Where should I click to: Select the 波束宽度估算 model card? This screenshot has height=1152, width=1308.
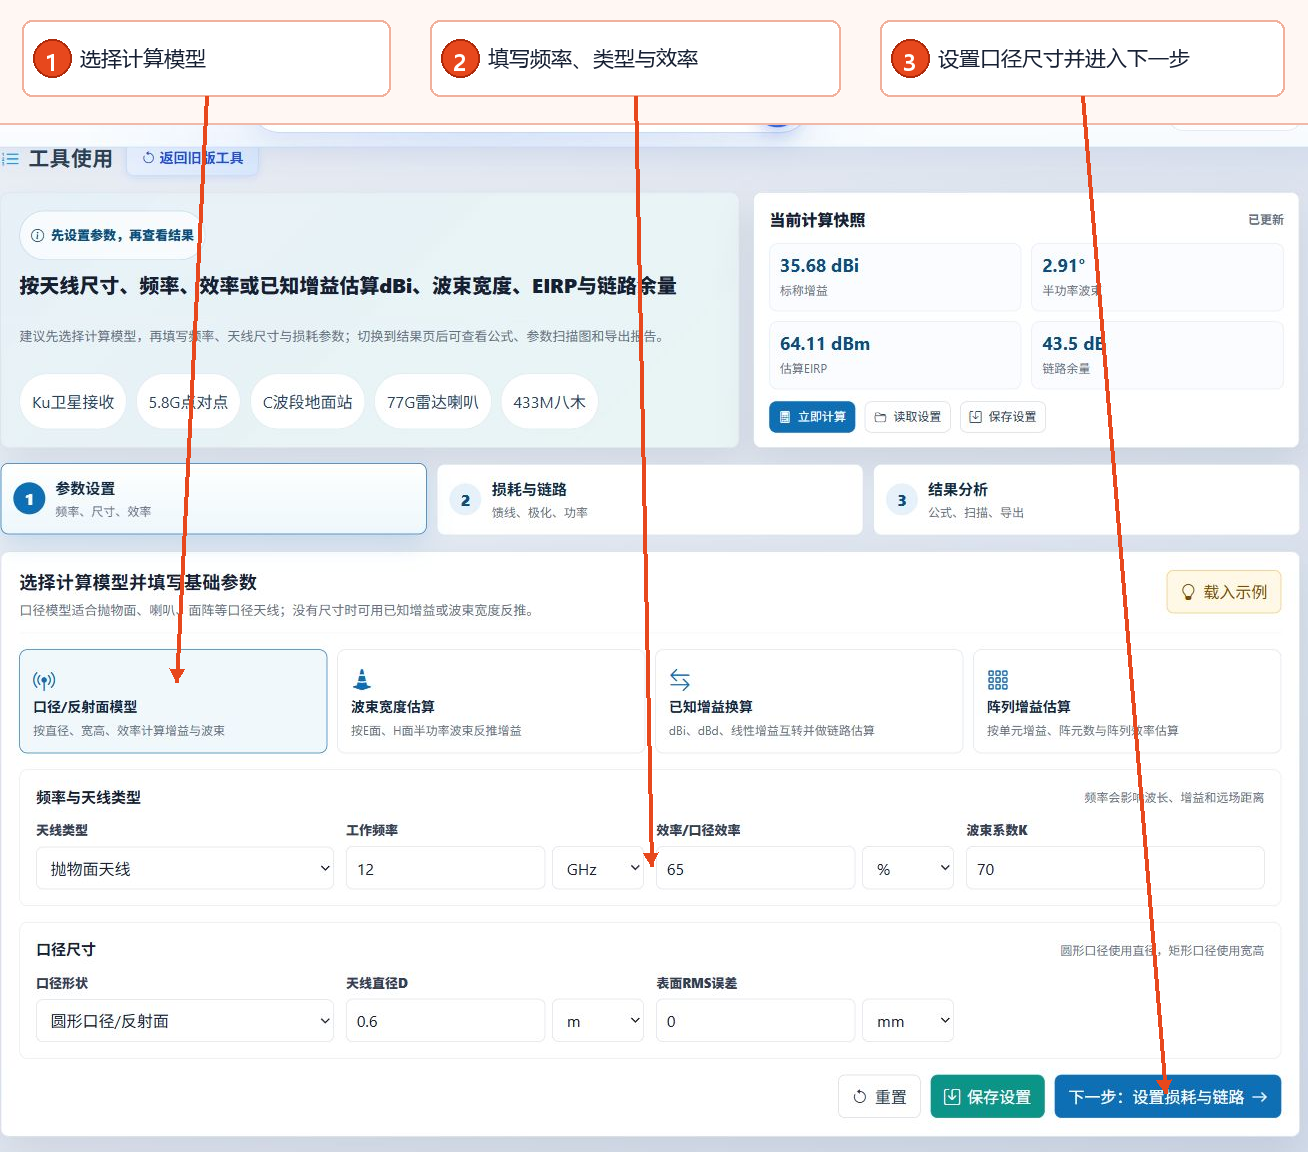[x=491, y=701]
